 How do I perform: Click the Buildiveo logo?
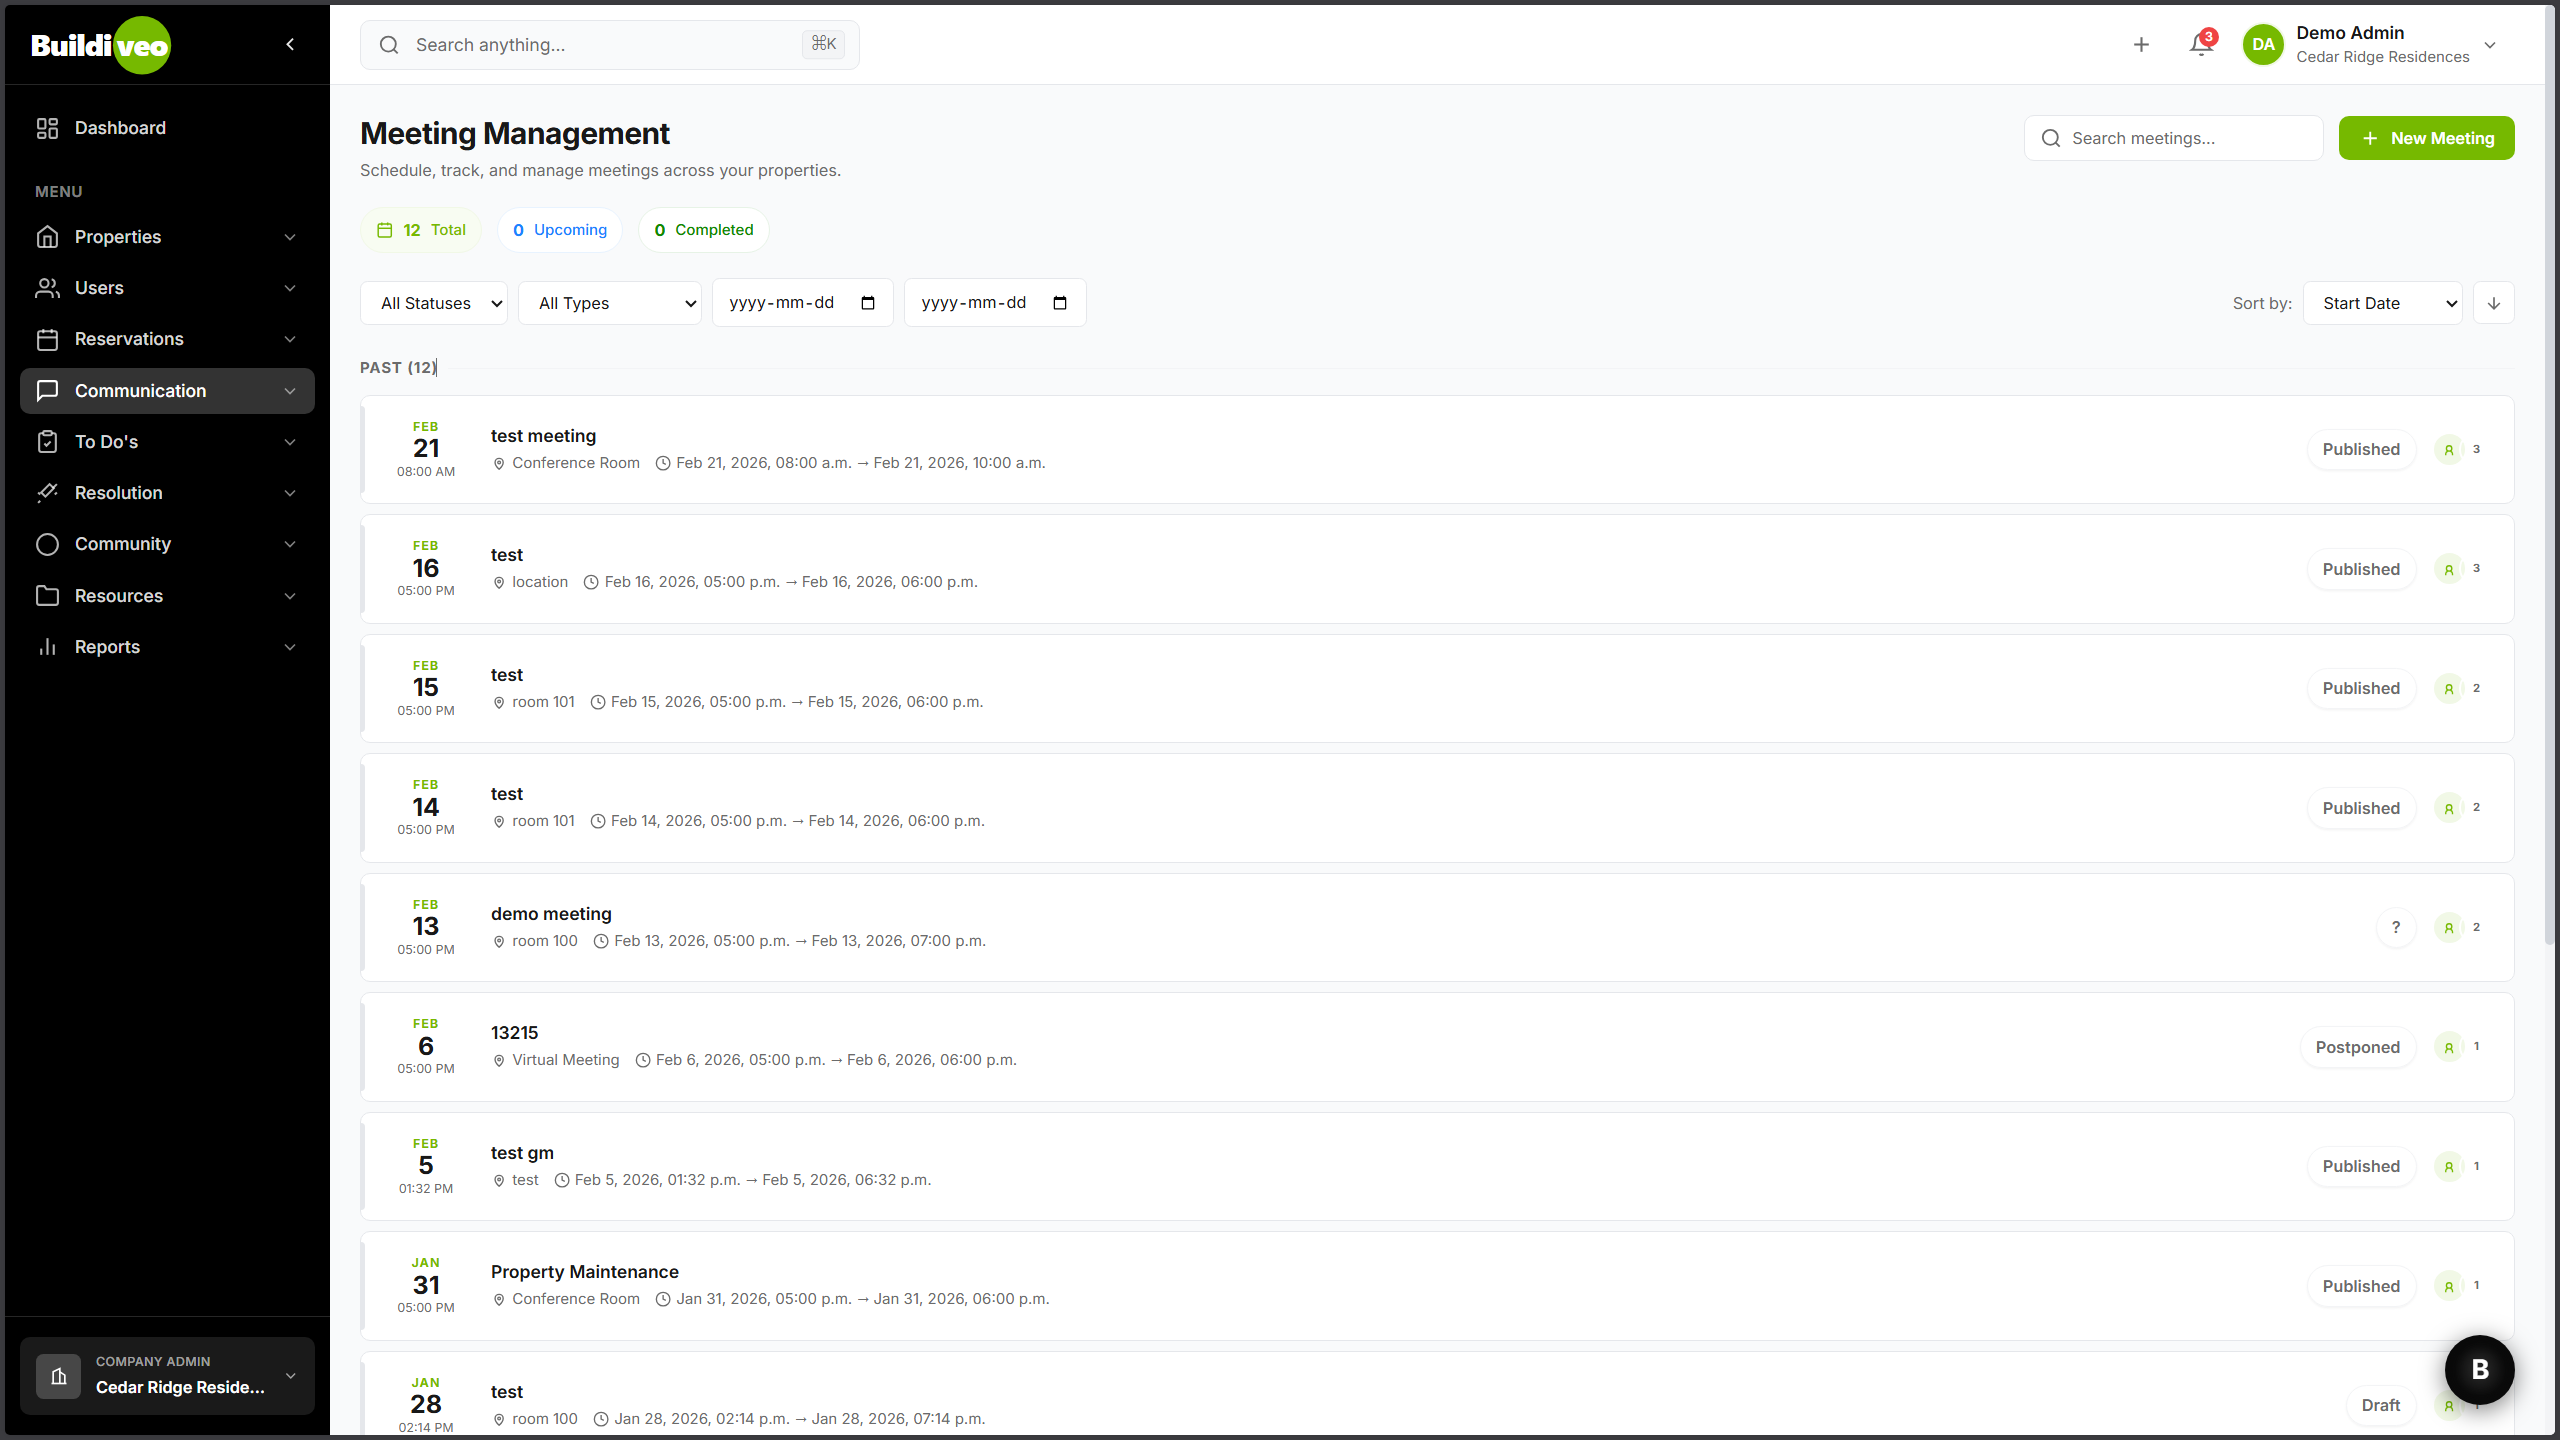pyautogui.click(x=101, y=45)
